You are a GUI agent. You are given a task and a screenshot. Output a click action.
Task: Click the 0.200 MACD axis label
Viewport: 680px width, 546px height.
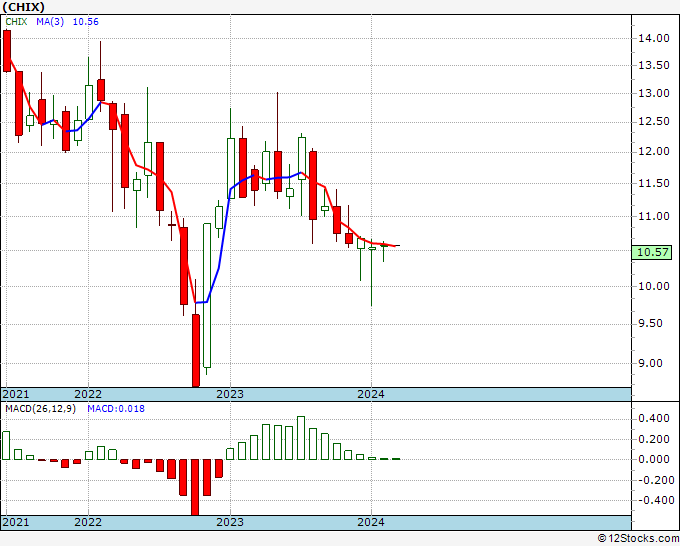point(654,439)
